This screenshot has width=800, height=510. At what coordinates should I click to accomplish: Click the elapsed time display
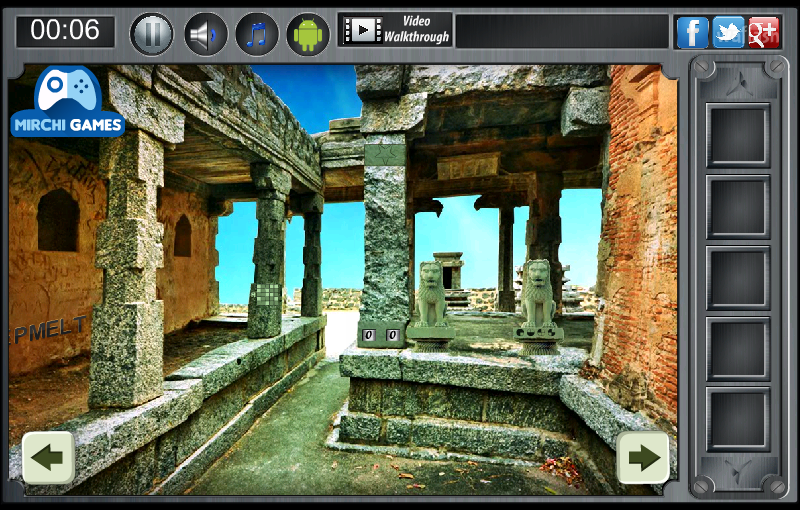(65, 31)
